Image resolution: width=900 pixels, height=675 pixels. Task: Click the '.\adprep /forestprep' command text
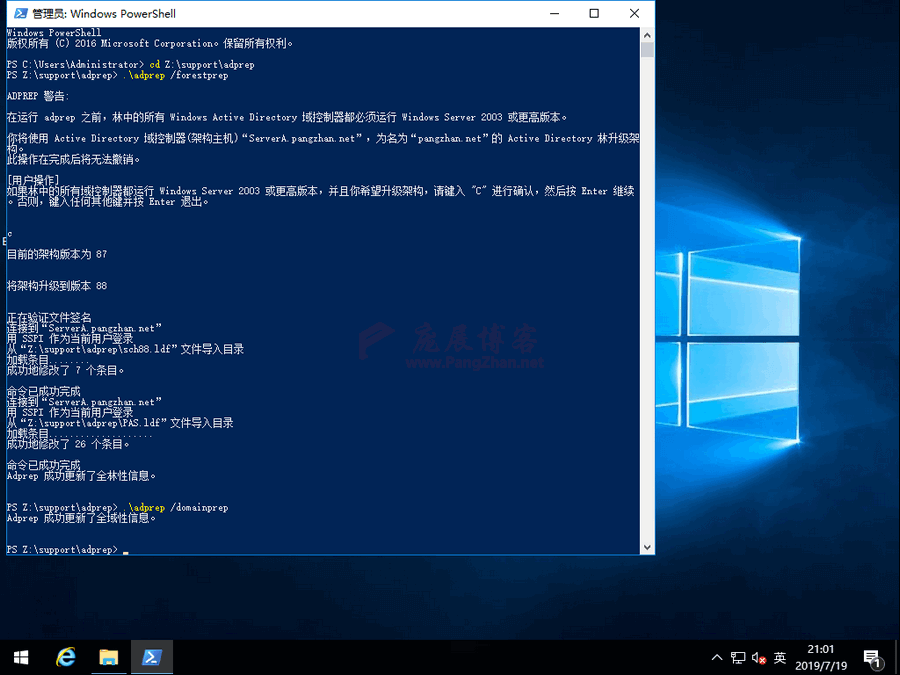coord(175,75)
